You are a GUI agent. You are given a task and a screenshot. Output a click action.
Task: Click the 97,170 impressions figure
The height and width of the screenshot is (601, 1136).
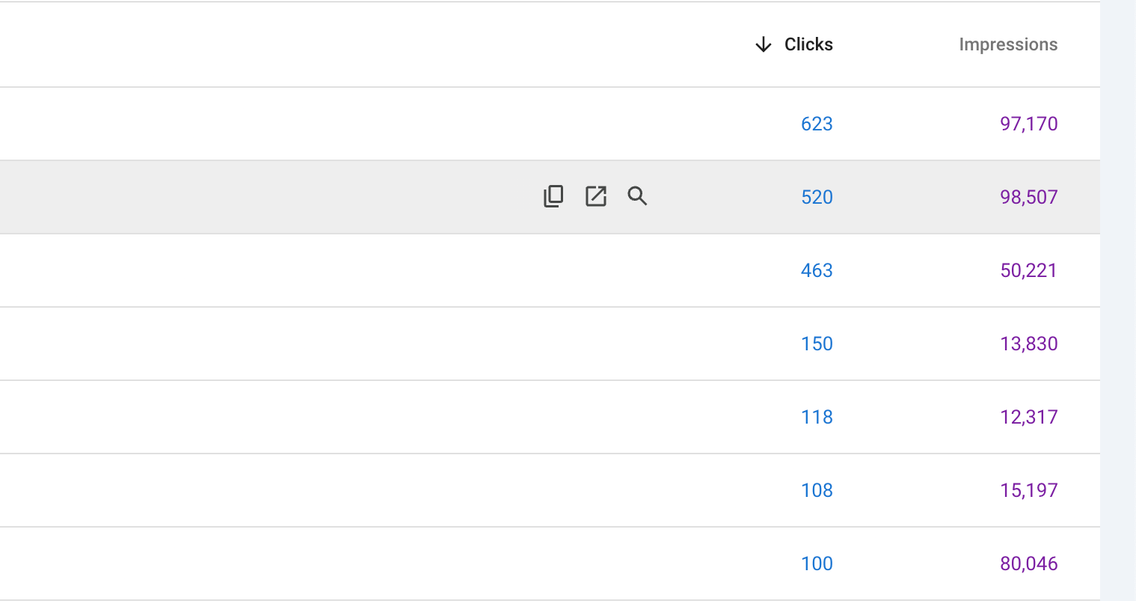point(1029,123)
